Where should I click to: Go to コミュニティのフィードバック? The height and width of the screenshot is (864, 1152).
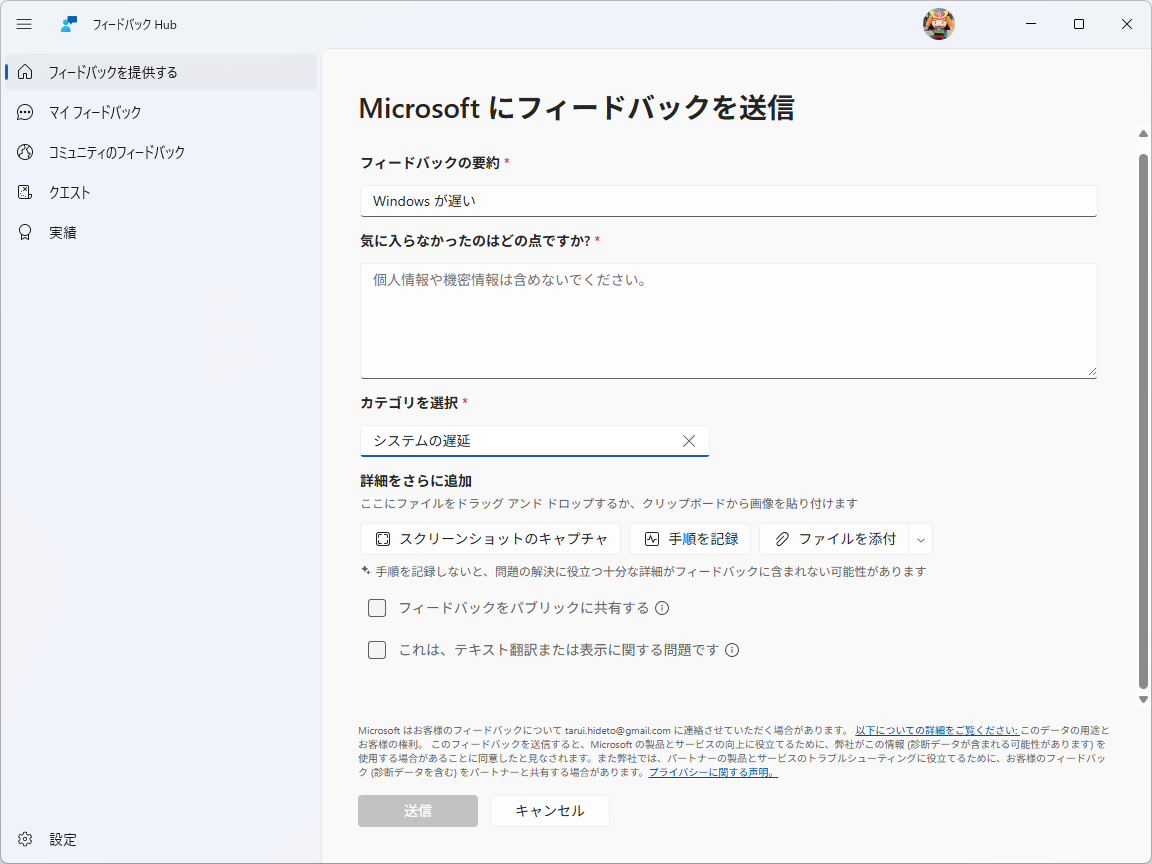click(161, 152)
